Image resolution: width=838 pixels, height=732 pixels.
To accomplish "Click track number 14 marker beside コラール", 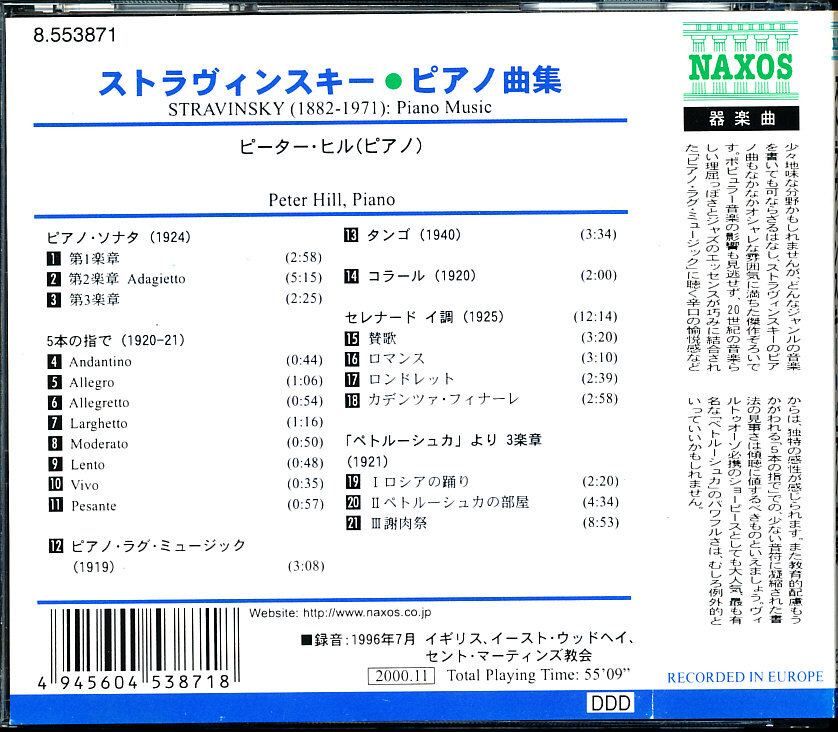I will (351, 276).
